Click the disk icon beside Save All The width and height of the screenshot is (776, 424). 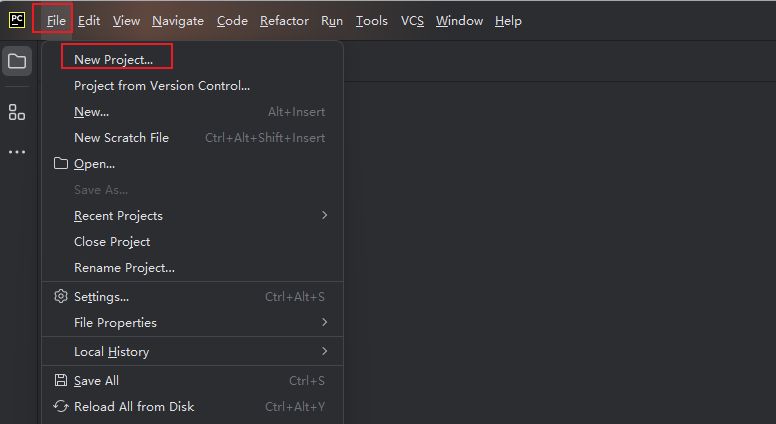61,380
